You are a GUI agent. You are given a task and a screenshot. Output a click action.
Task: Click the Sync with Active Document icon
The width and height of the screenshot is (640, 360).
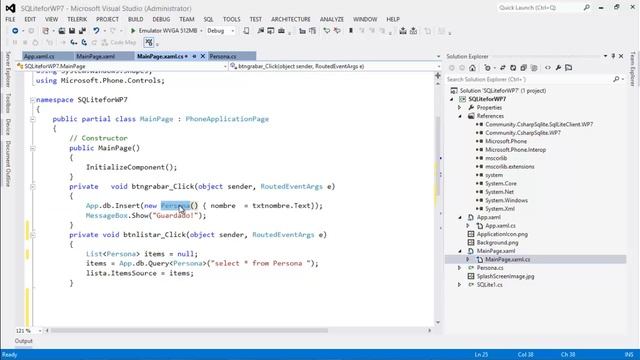[502, 68]
